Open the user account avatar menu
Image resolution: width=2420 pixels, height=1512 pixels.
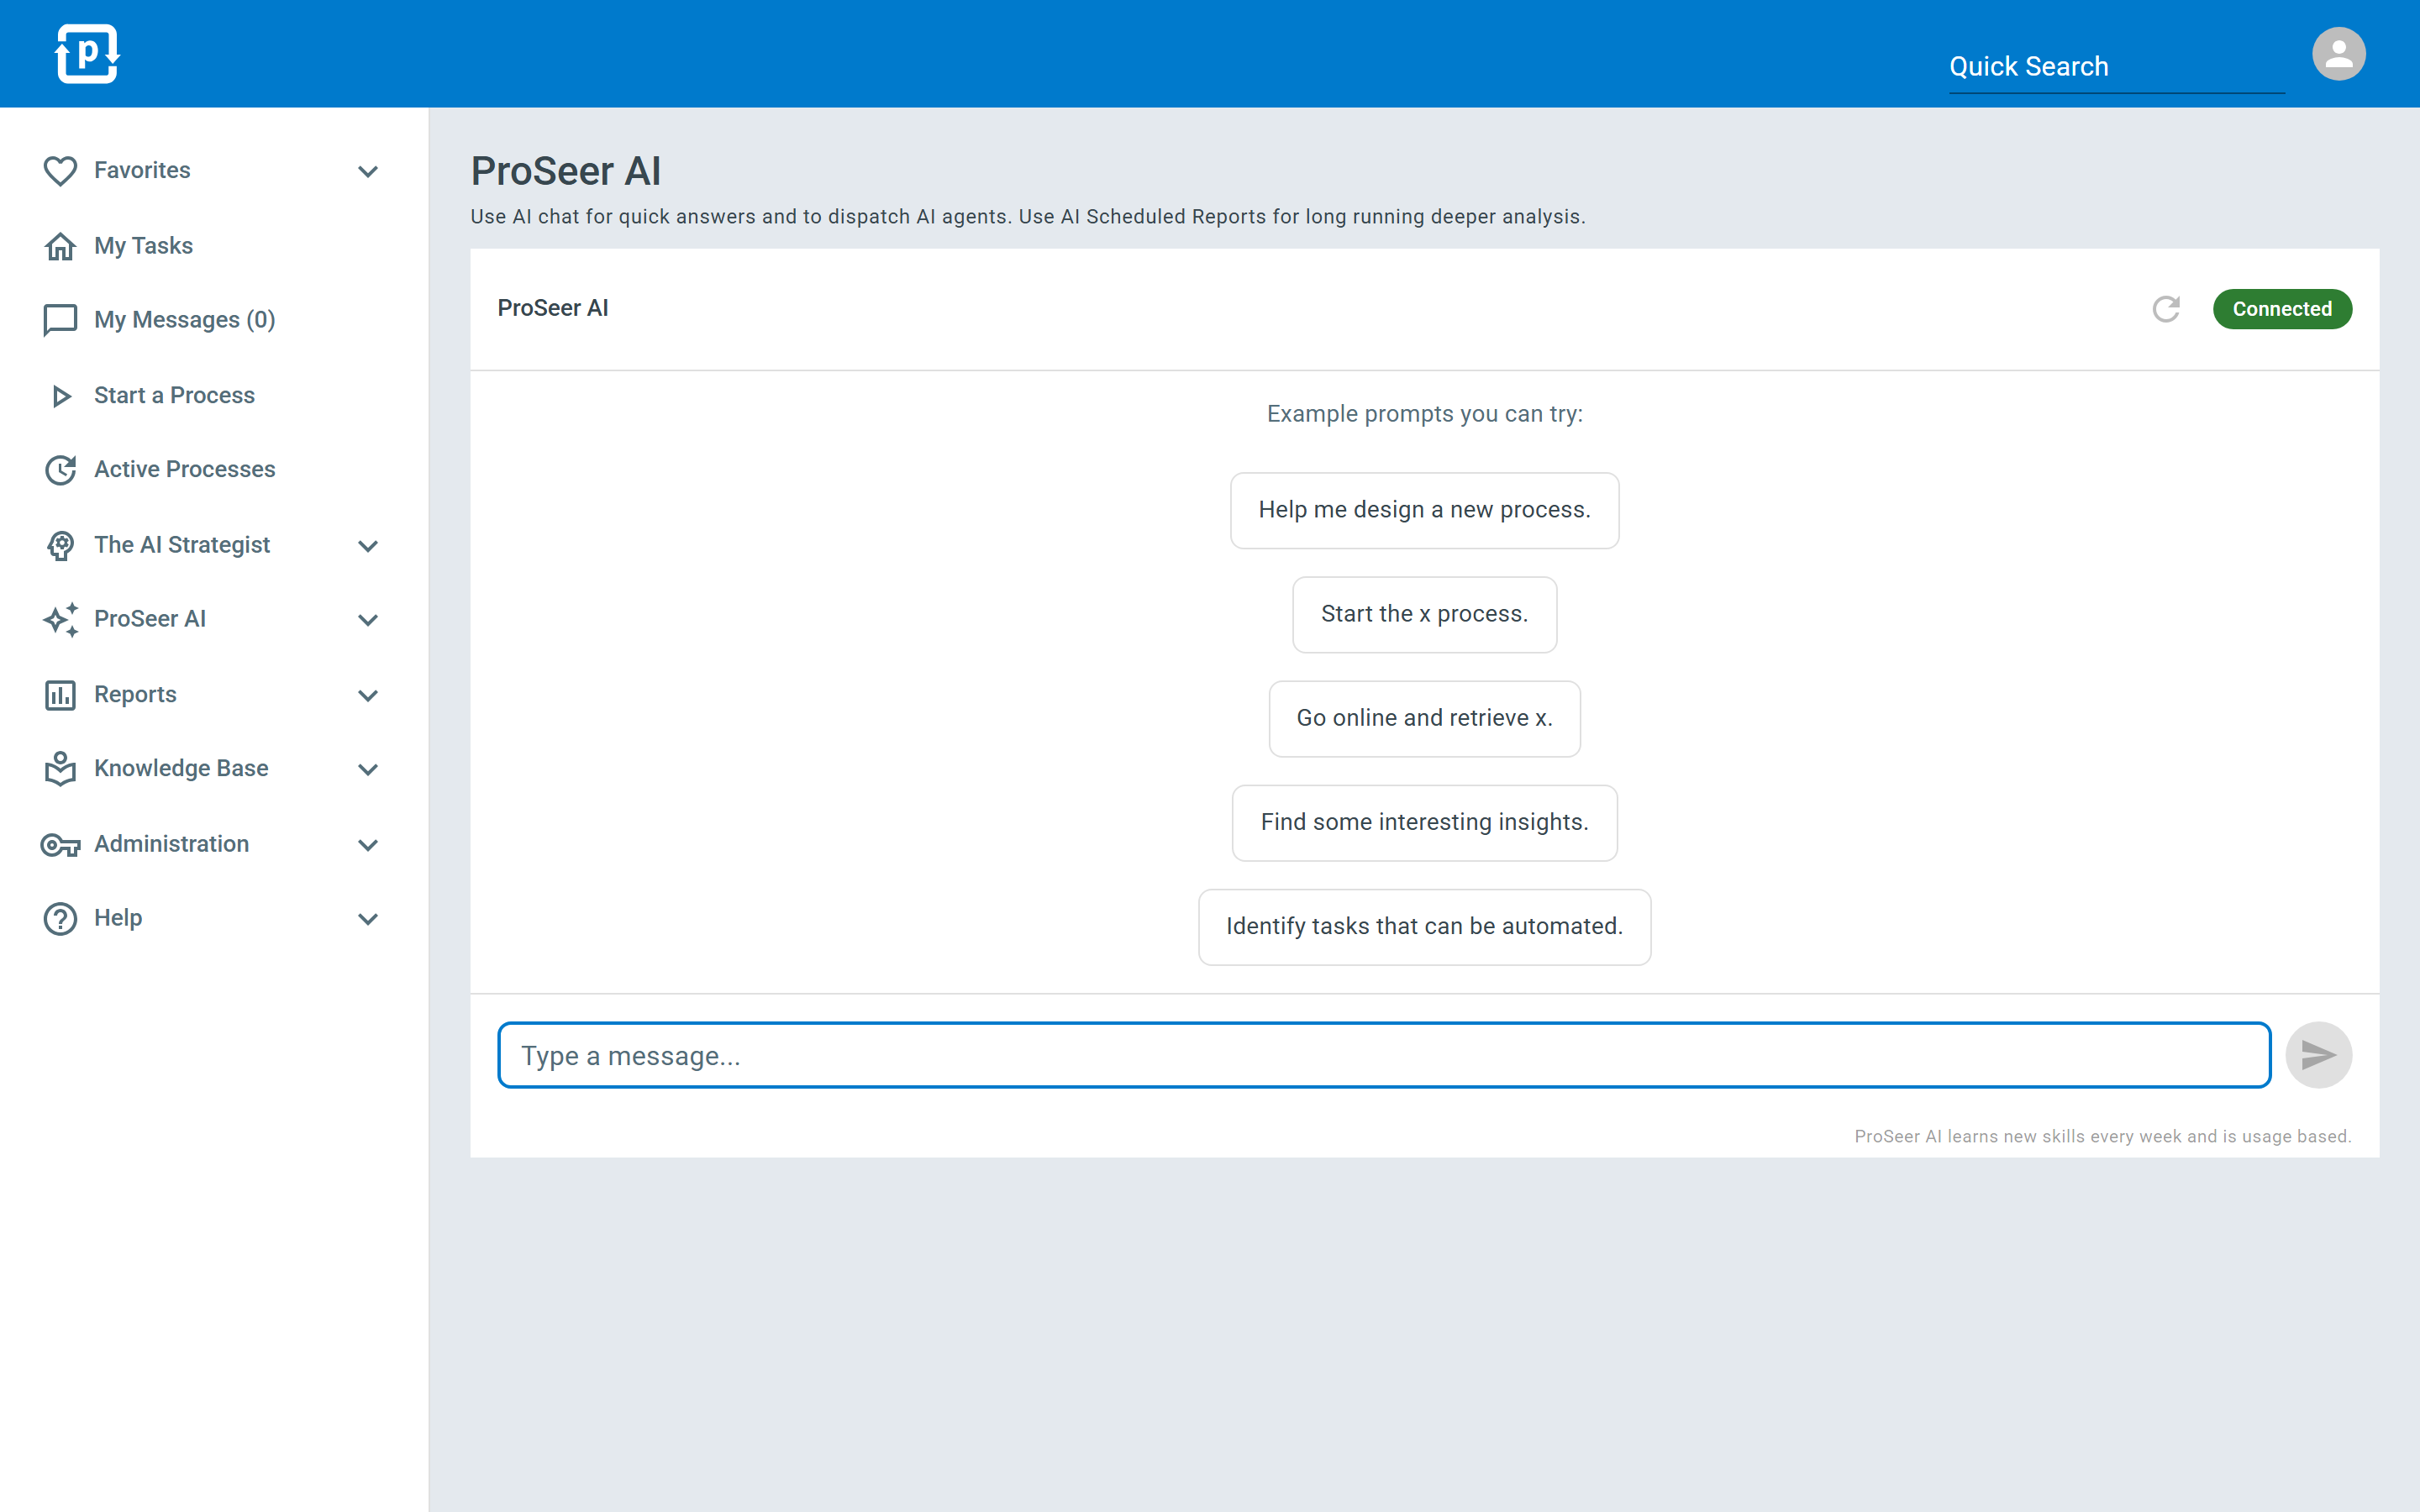[x=2338, y=54]
